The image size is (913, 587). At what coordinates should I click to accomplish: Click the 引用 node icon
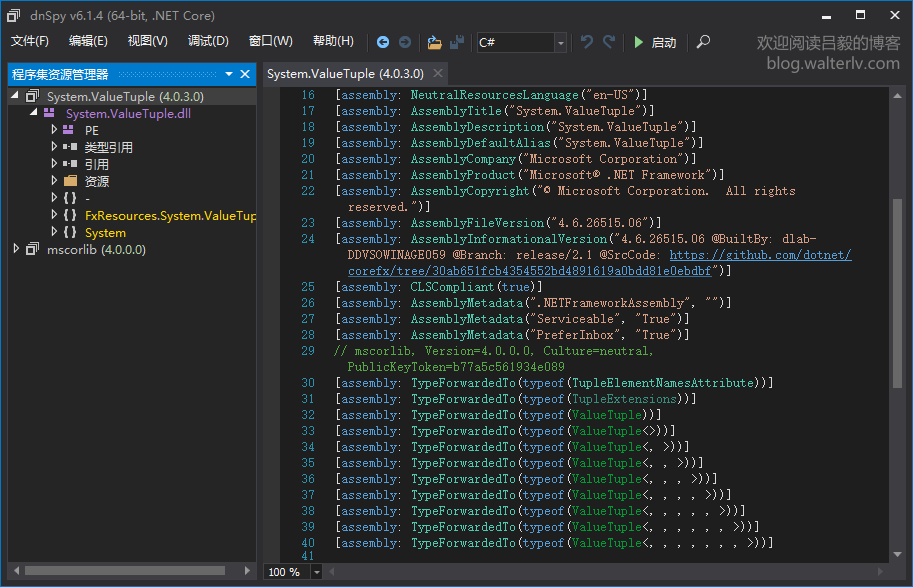(x=70, y=164)
